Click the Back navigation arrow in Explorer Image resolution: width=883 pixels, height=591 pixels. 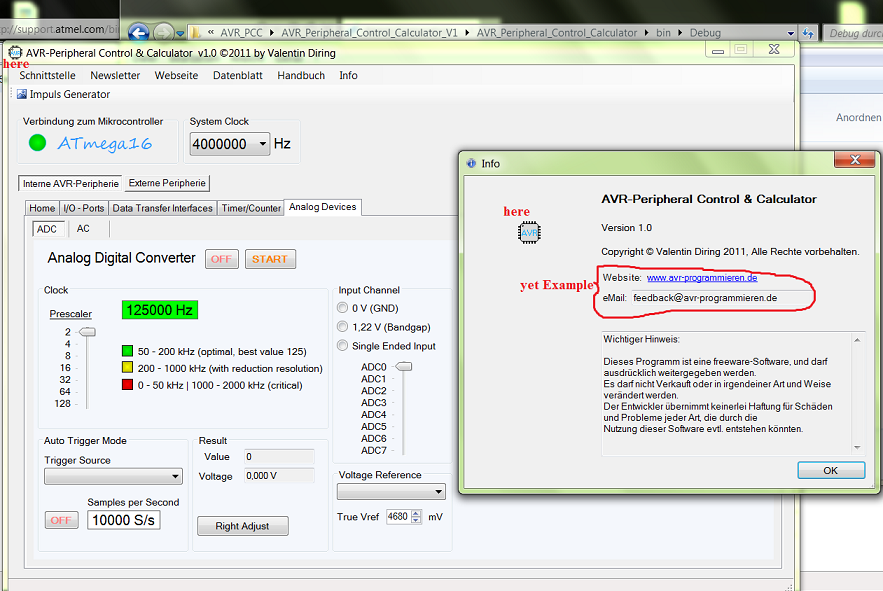138,31
